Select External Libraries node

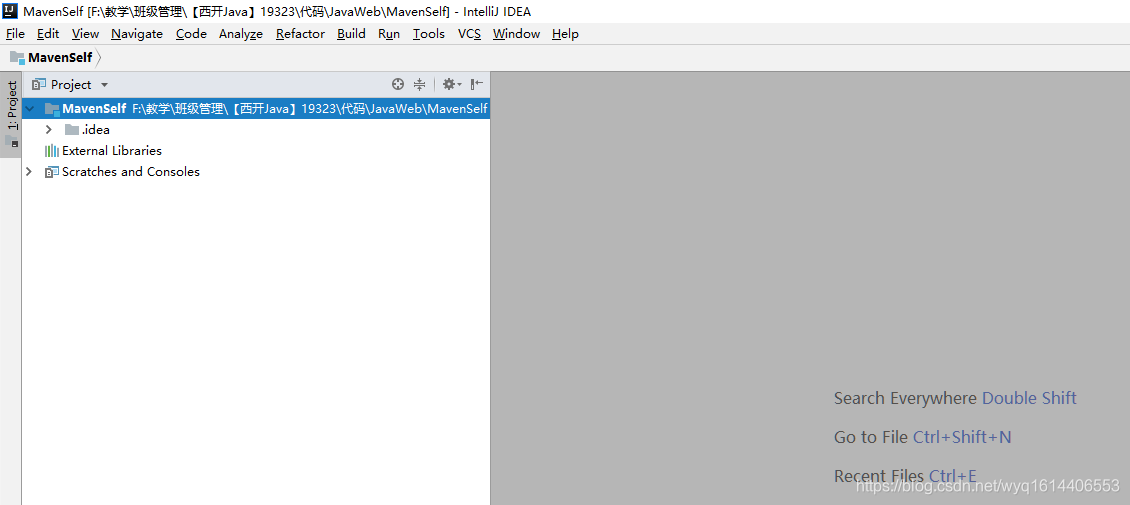click(112, 151)
